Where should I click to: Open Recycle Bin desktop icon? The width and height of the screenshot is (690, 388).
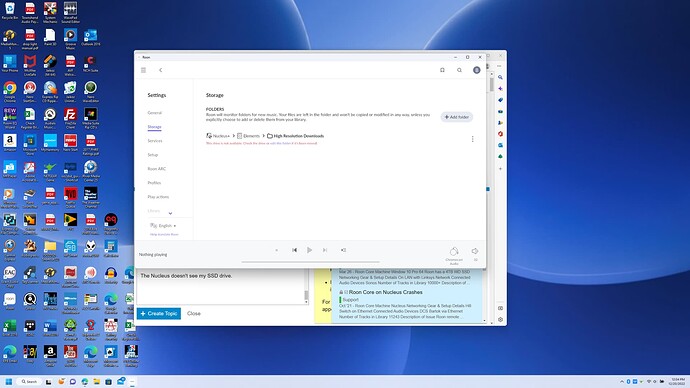[10, 11]
